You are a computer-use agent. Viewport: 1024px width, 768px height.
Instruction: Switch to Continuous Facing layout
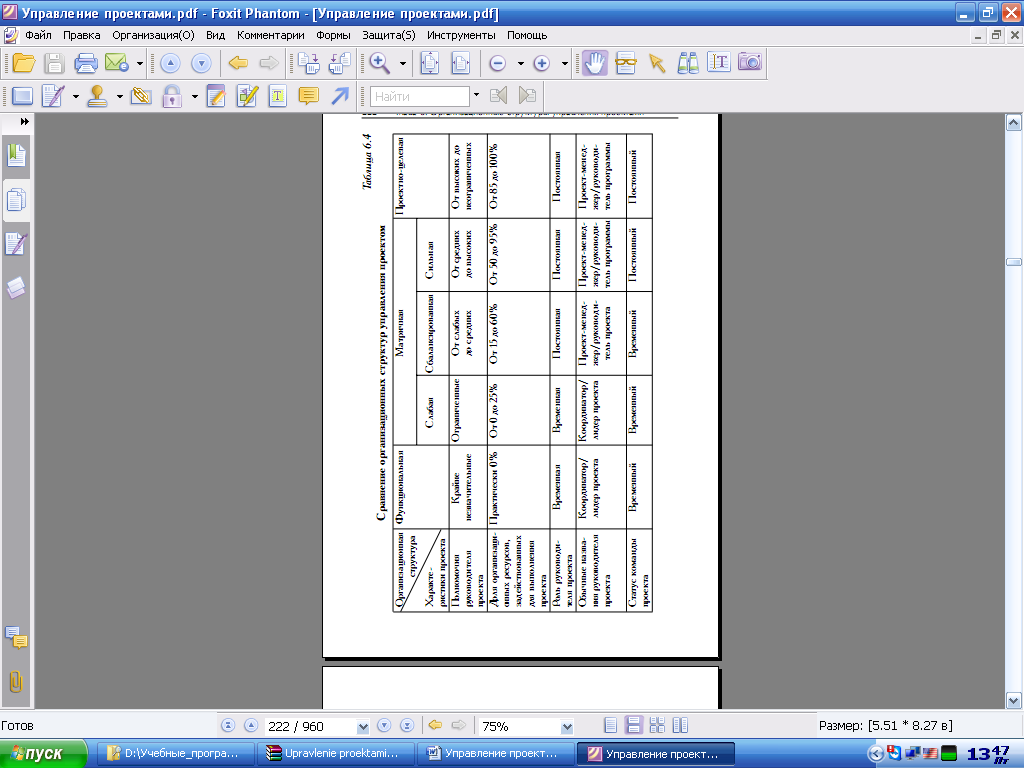[x=657, y=726]
